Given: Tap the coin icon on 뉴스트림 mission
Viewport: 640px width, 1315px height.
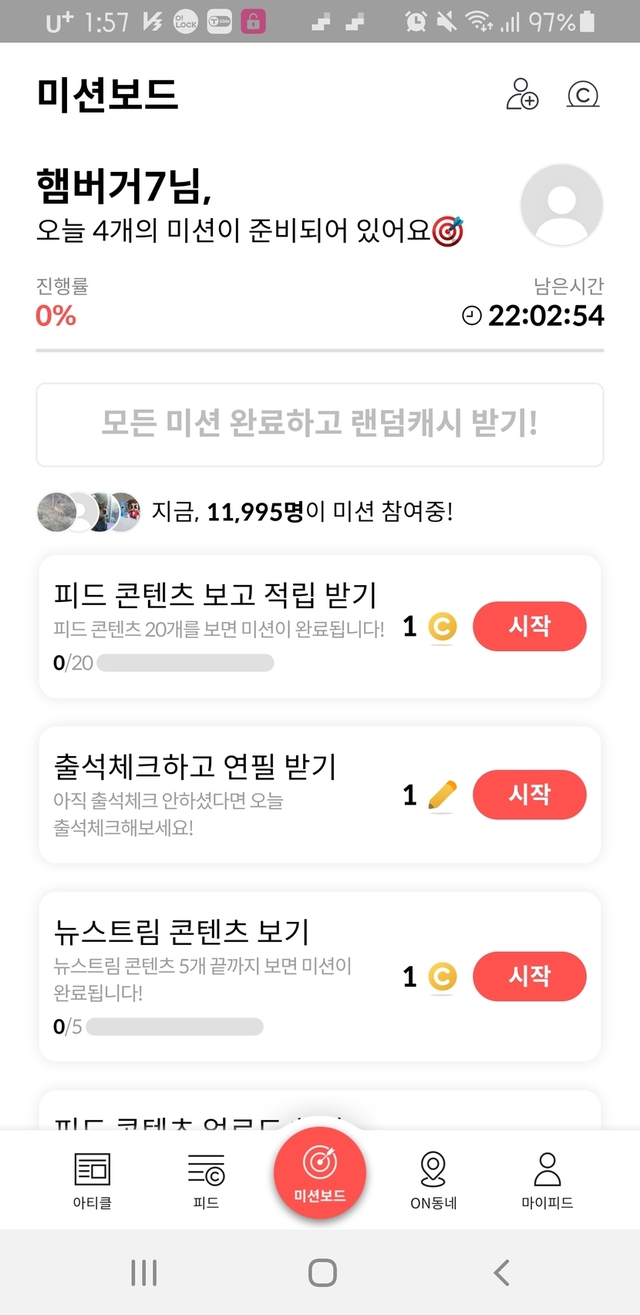Looking at the screenshot, I should pos(441,977).
